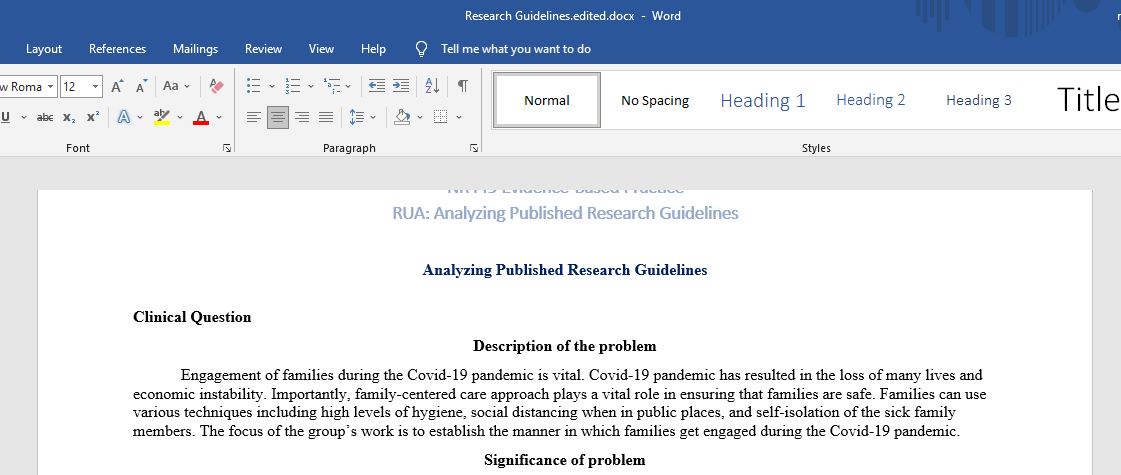This screenshot has height=475, width=1121.
Task: Apply the Heading 2 style
Action: coord(871,100)
